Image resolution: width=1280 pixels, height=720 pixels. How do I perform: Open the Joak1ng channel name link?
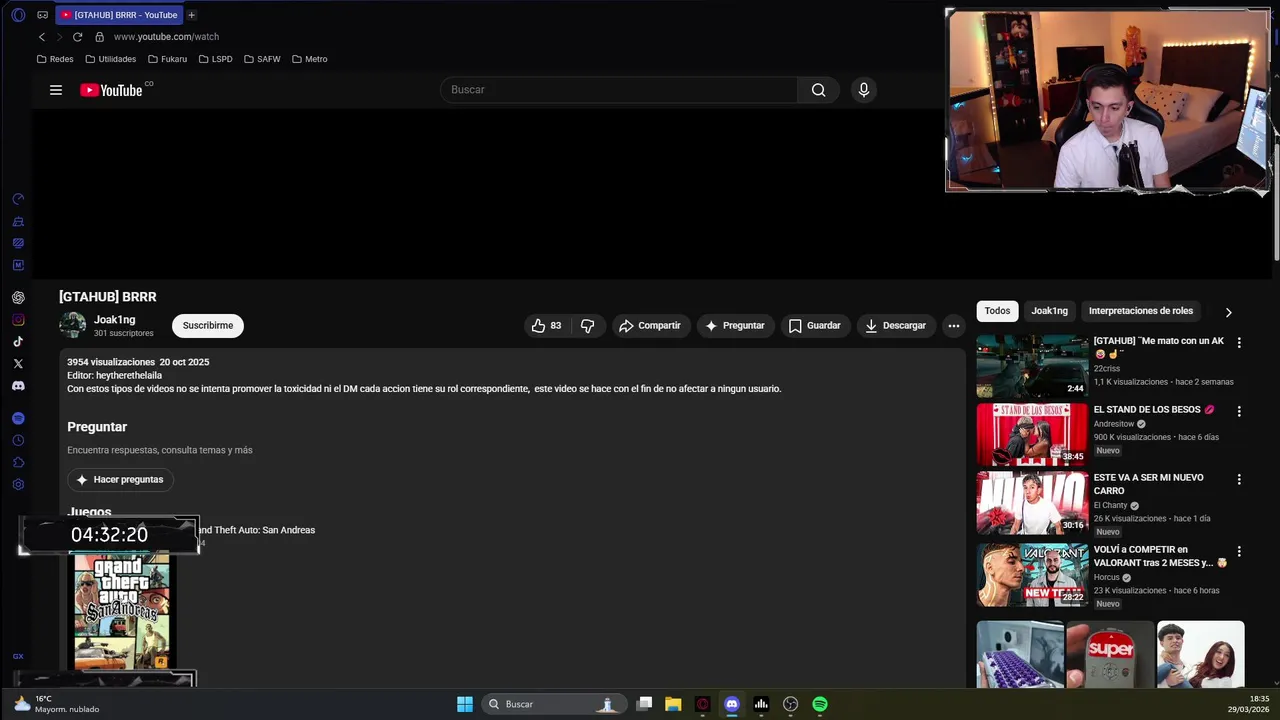114,320
